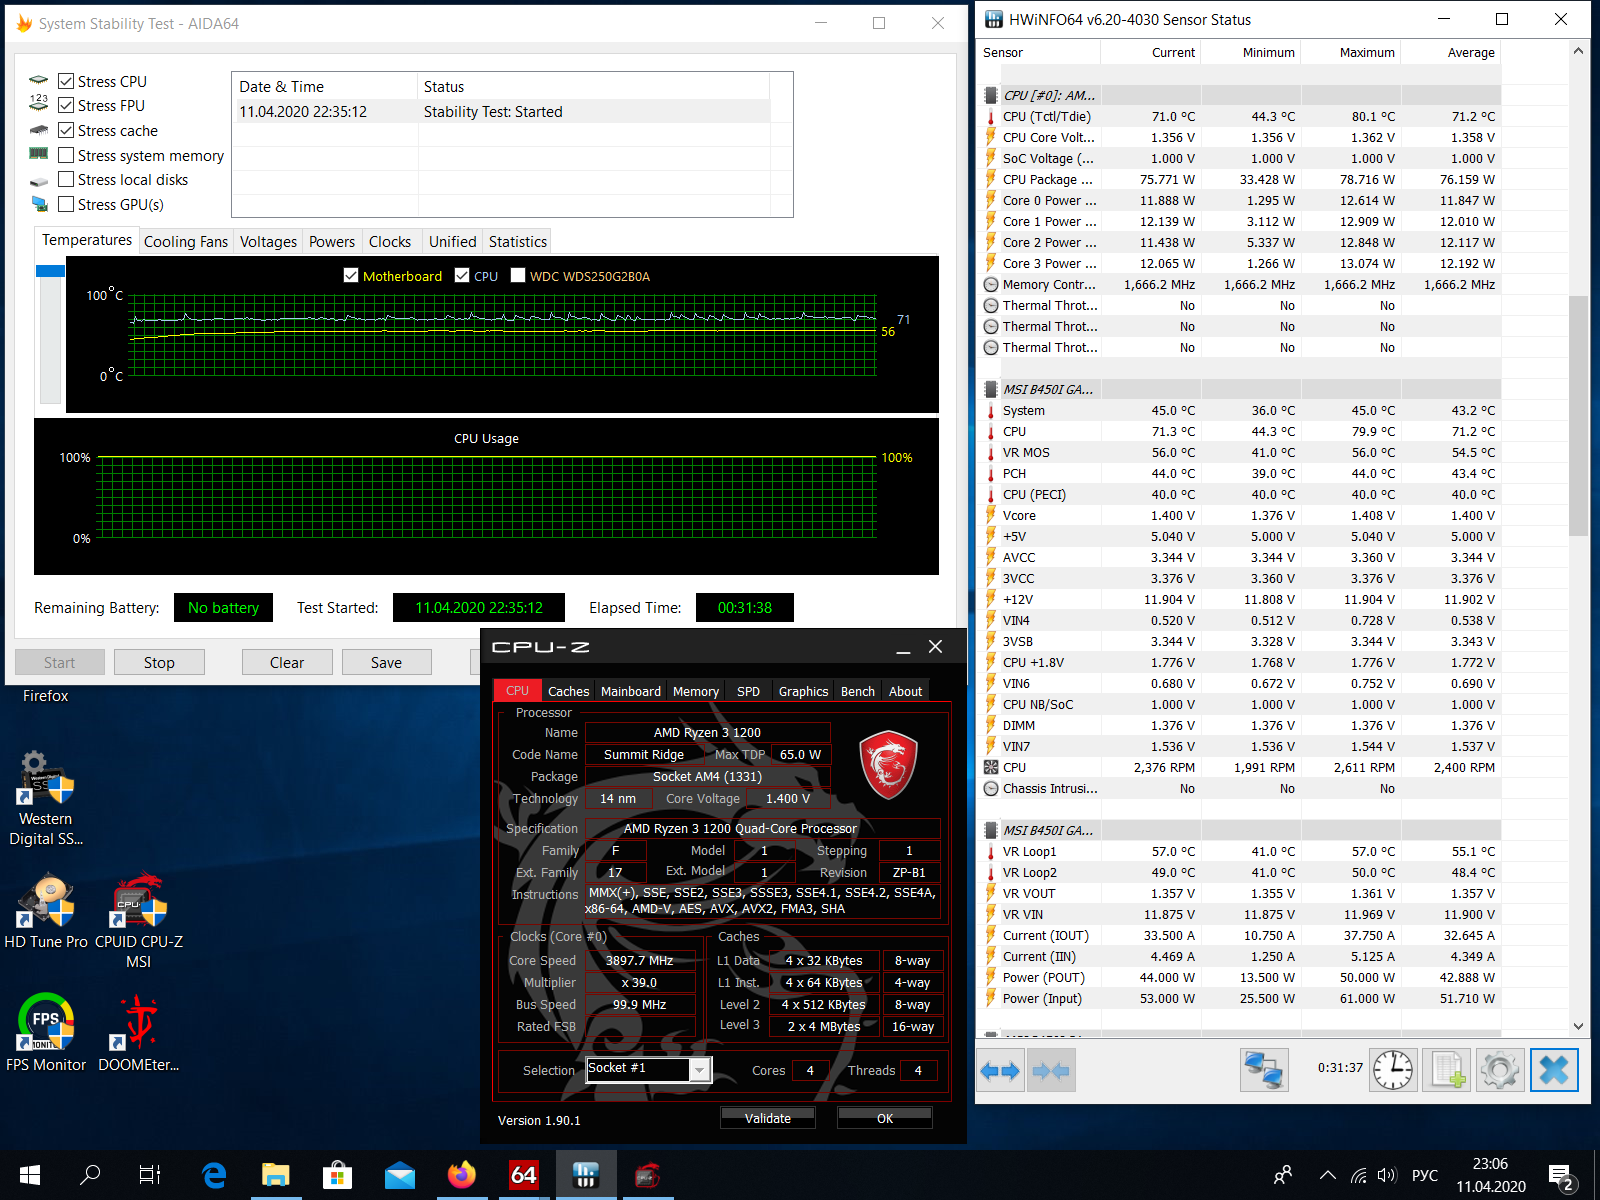Viewport: 1600px width, 1200px height.
Task: Open HWiNFO64 remote network monitoring icon
Action: point(1264,1071)
